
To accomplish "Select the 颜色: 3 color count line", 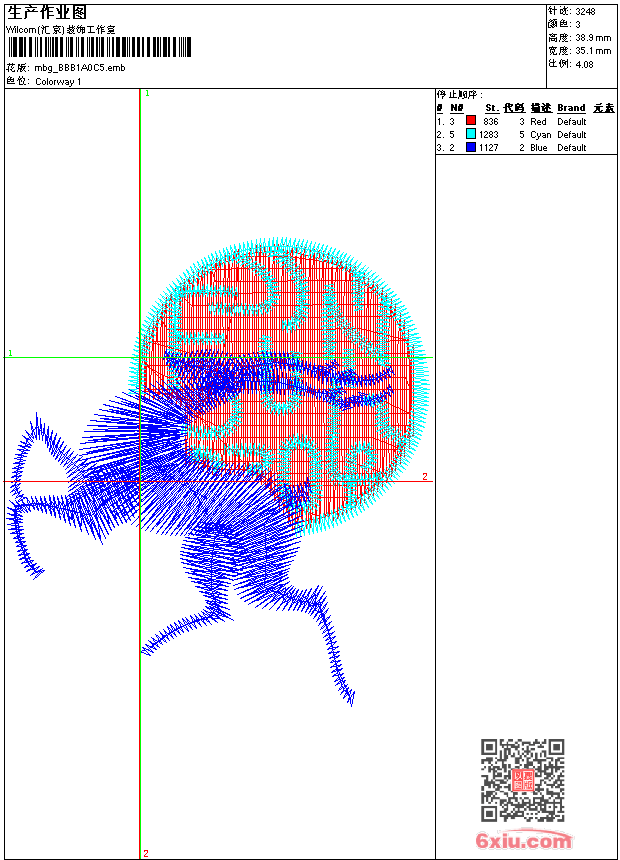I will tap(564, 24).
